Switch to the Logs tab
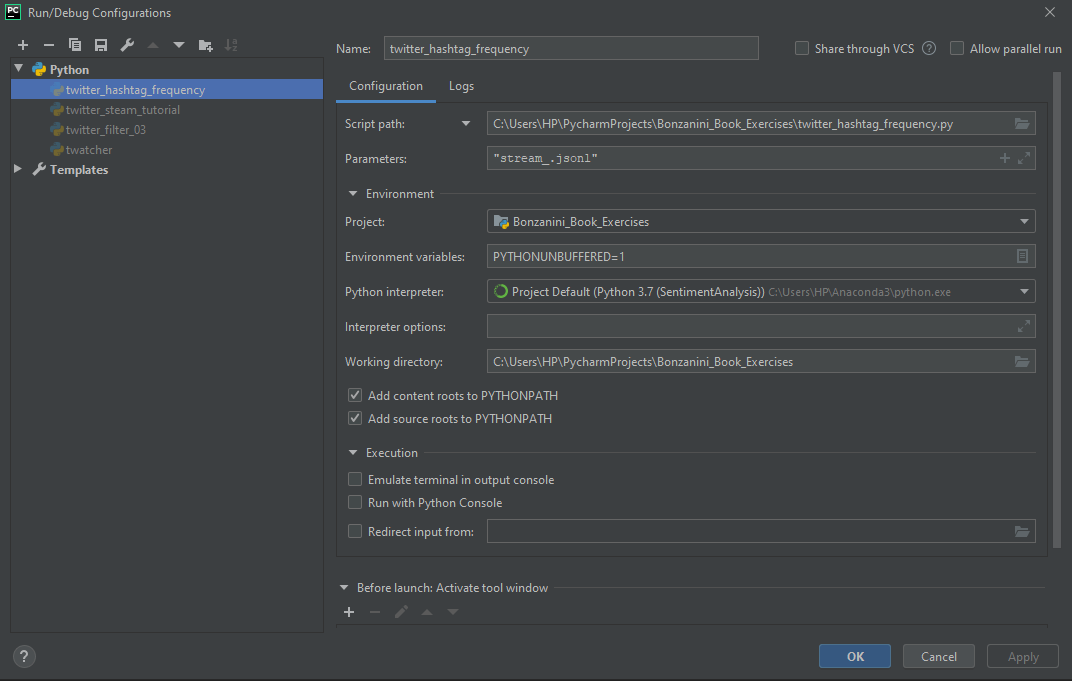The height and width of the screenshot is (681, 1072). coord(461,86)
